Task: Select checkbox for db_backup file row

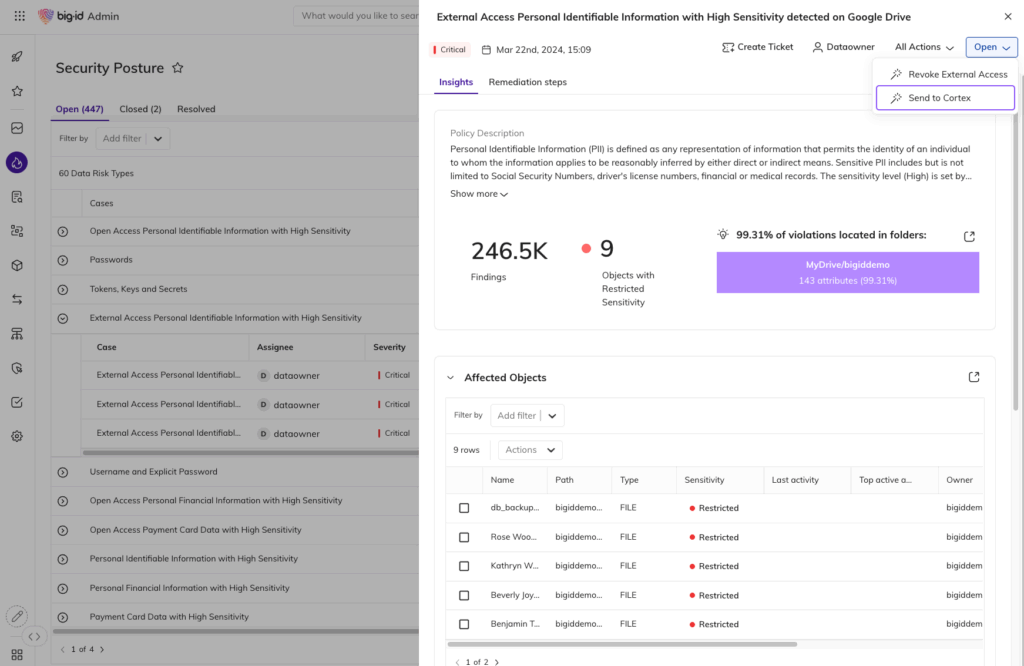Action: click(464, 508)
